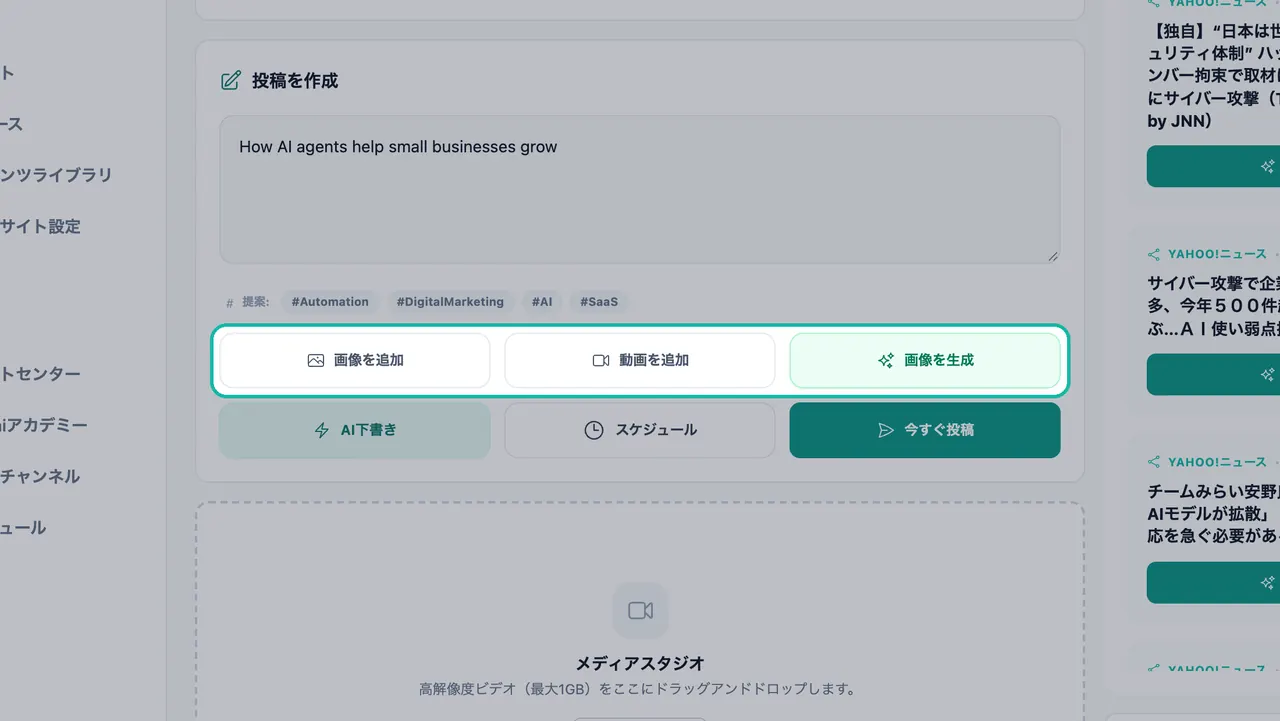Click the video camera icon above メディアスタジオ
This screenshot has width=1280, height=721.
(x=640, y=610)
